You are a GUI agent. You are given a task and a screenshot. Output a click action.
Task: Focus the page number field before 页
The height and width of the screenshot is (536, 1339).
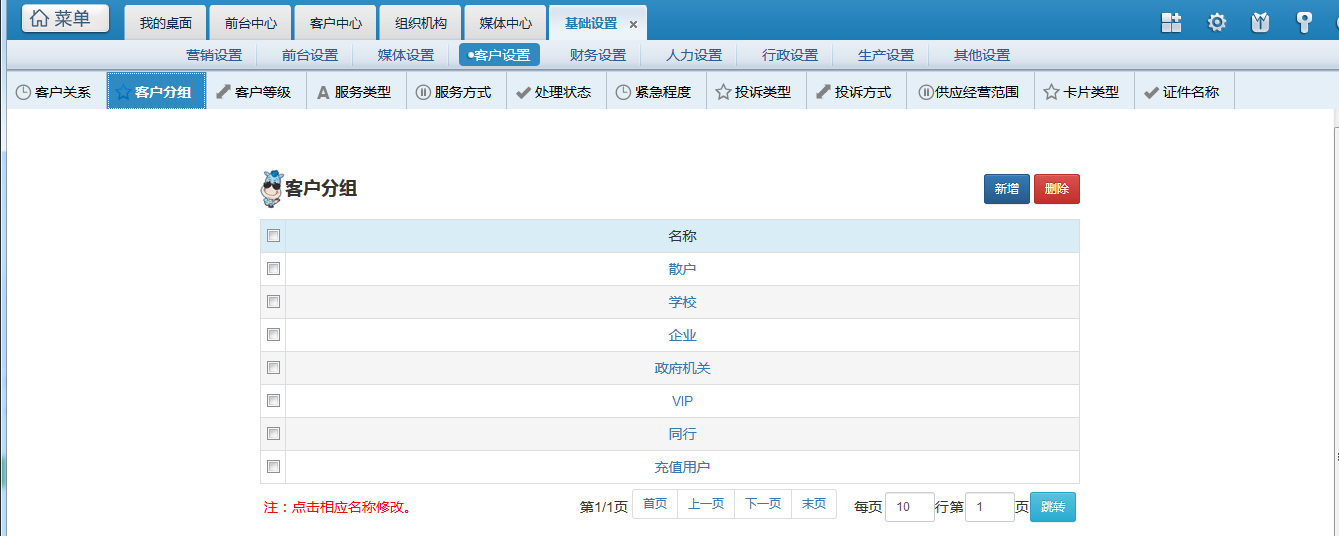tap(990, 507)
